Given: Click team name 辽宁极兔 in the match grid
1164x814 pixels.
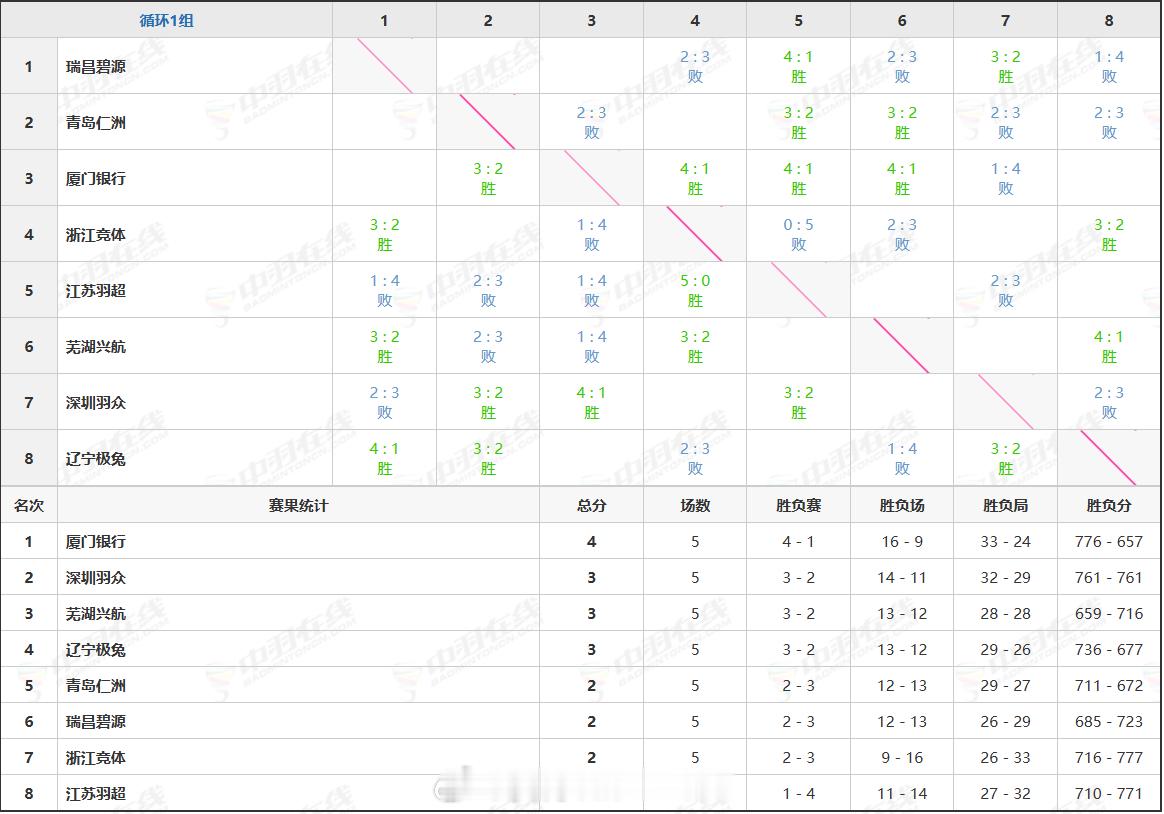Looking at the screenshot, I should coord(96,459).
